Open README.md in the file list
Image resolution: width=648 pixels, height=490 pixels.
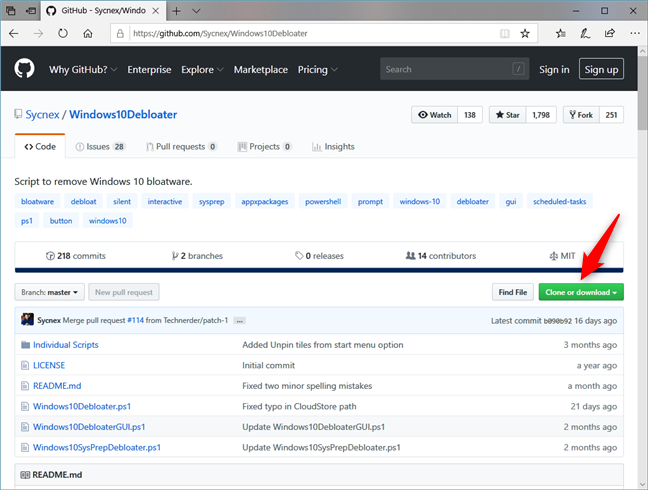click(57, 386)
